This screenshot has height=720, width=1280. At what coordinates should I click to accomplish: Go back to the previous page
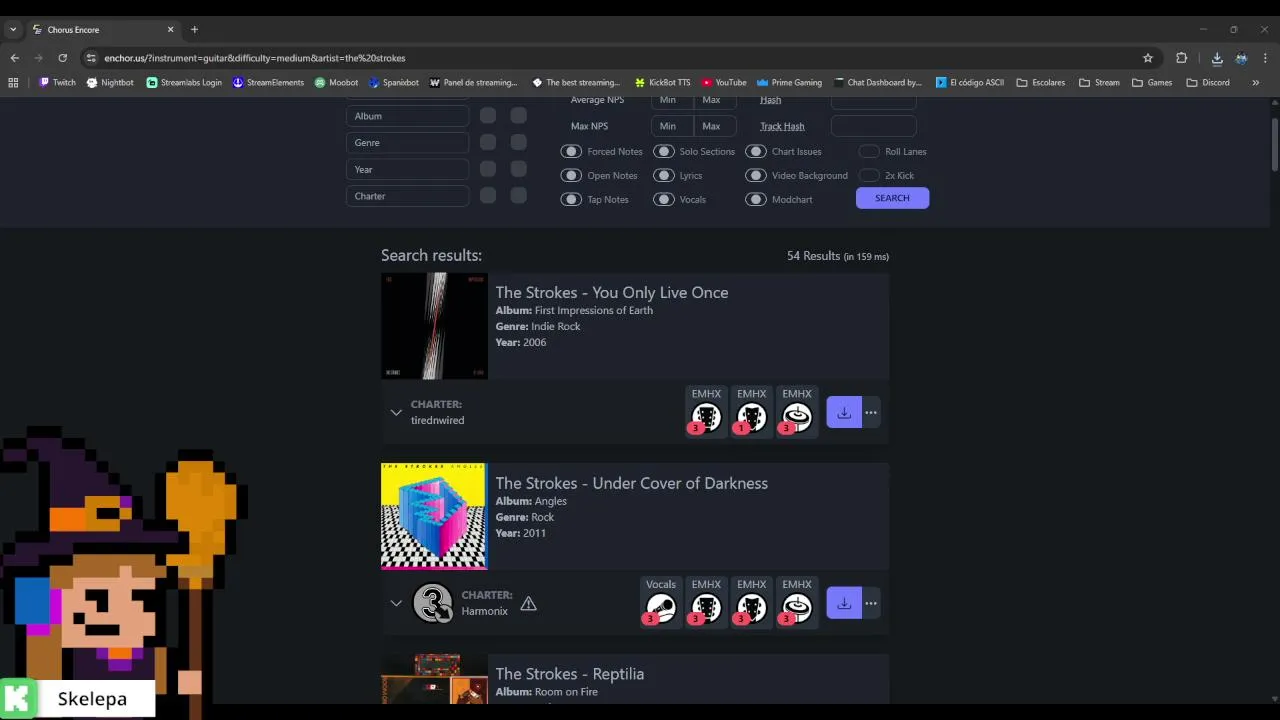[14, 58]
